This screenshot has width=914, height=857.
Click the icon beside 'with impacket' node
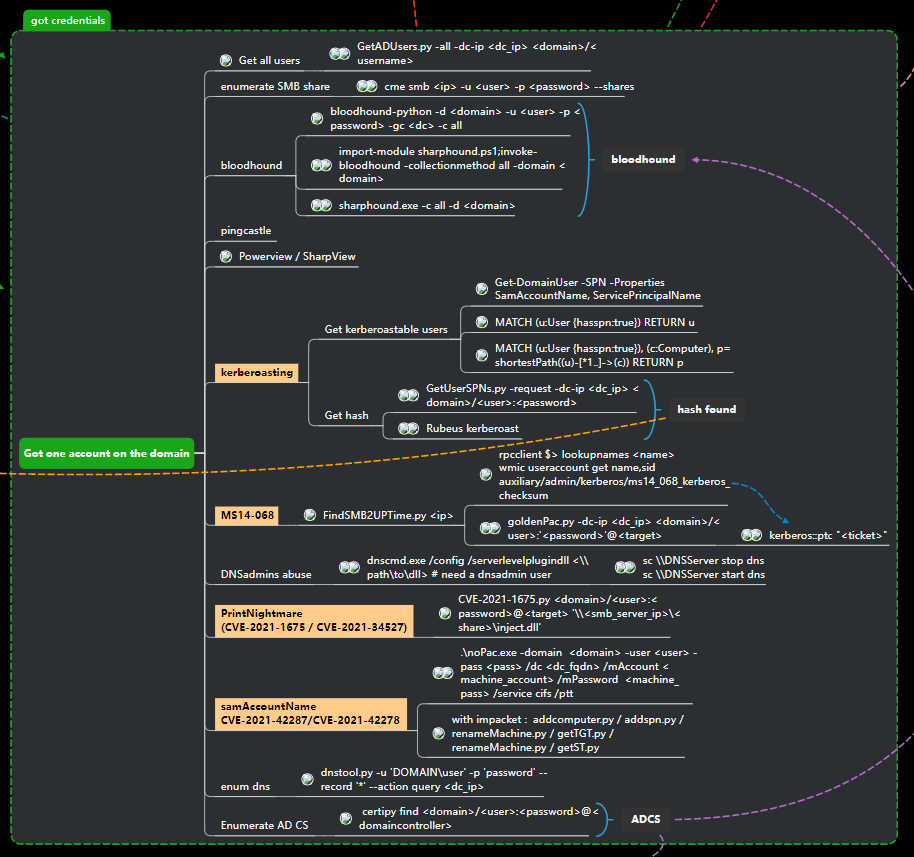click(x=438, y=733)
